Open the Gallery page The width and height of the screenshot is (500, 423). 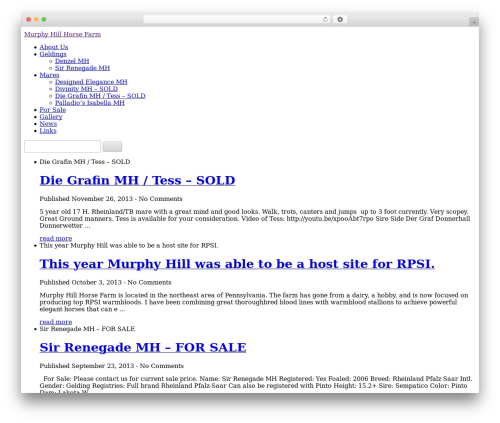pos(51,117)
